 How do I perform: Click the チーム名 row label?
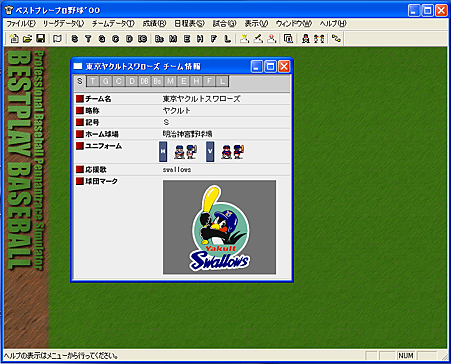(x=98, y=99)
